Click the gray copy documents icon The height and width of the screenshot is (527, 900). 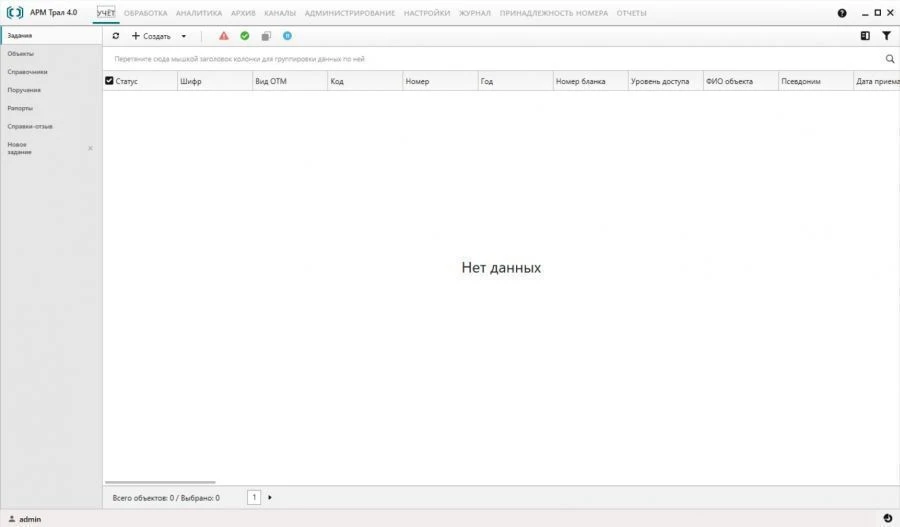(266, 36)
